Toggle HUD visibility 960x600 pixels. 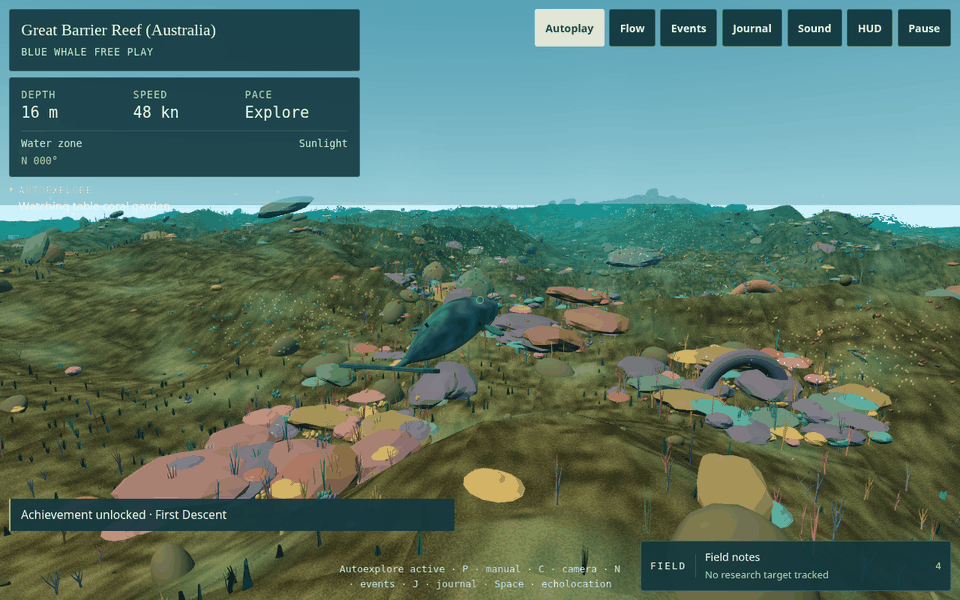869,28
